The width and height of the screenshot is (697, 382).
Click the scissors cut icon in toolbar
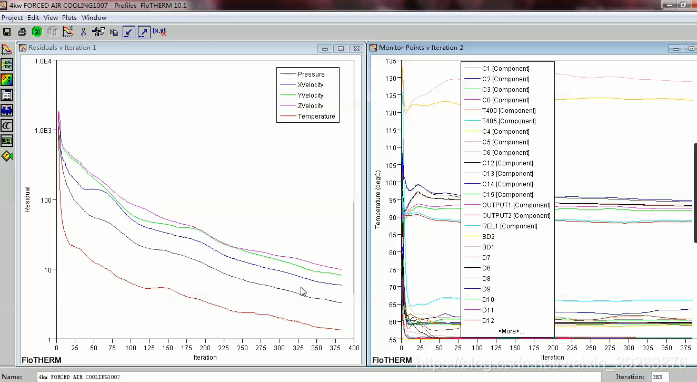point(83,32)
